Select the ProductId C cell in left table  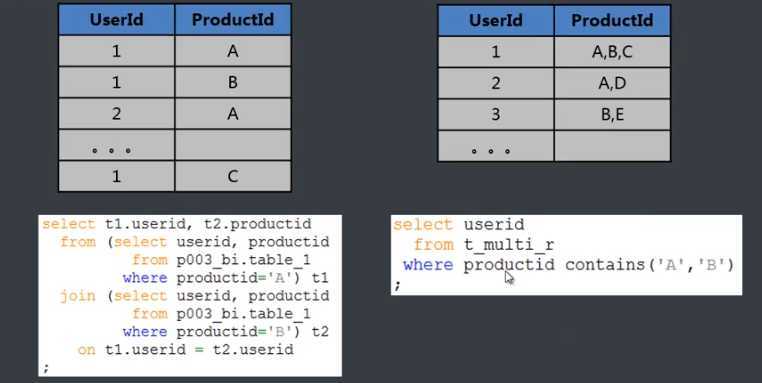[233, 176]
